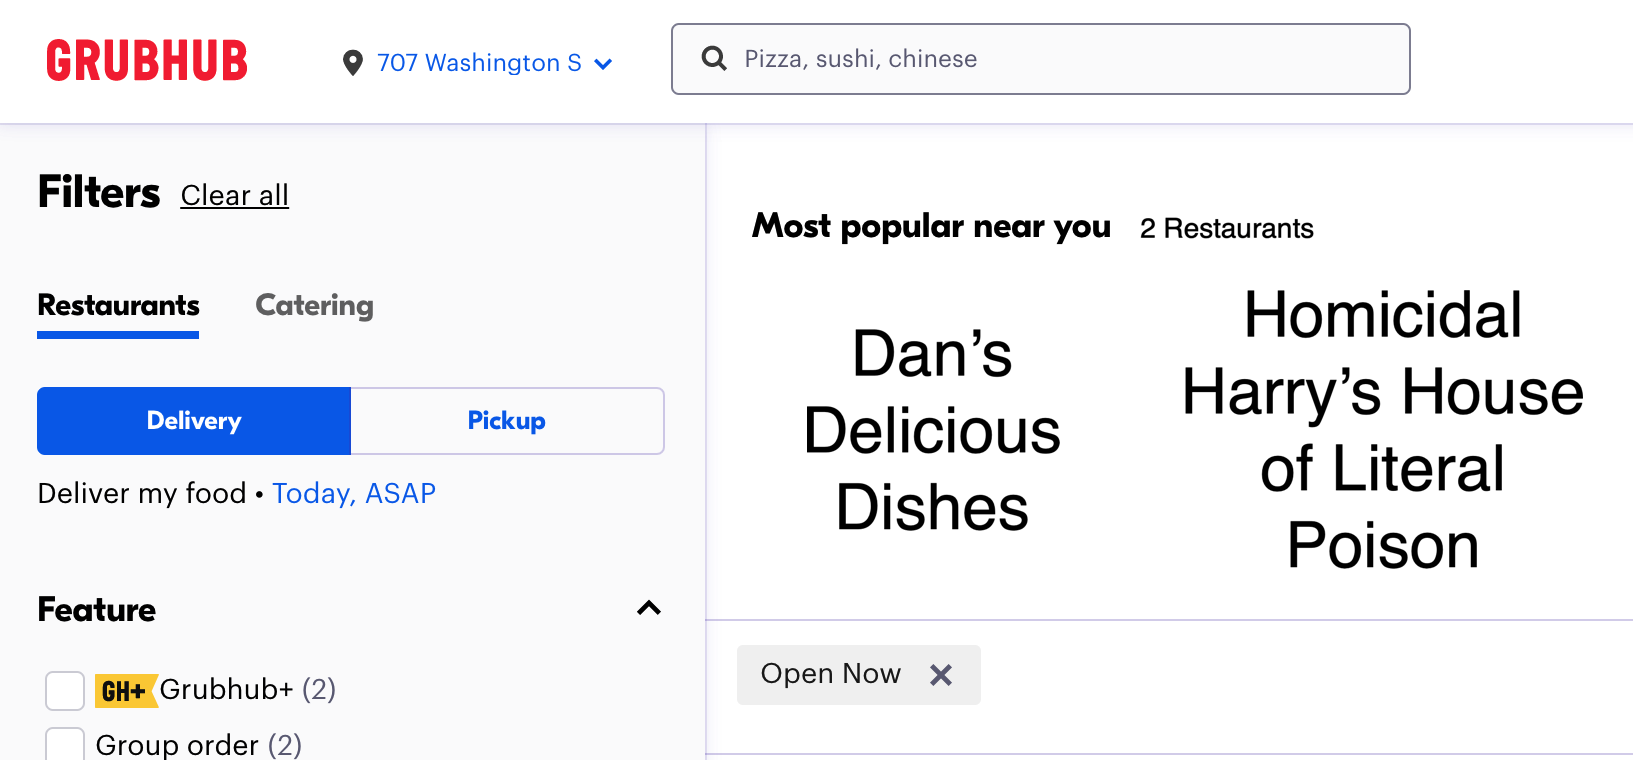
Task: Select the Delivery option
Action: coord(194,421)
